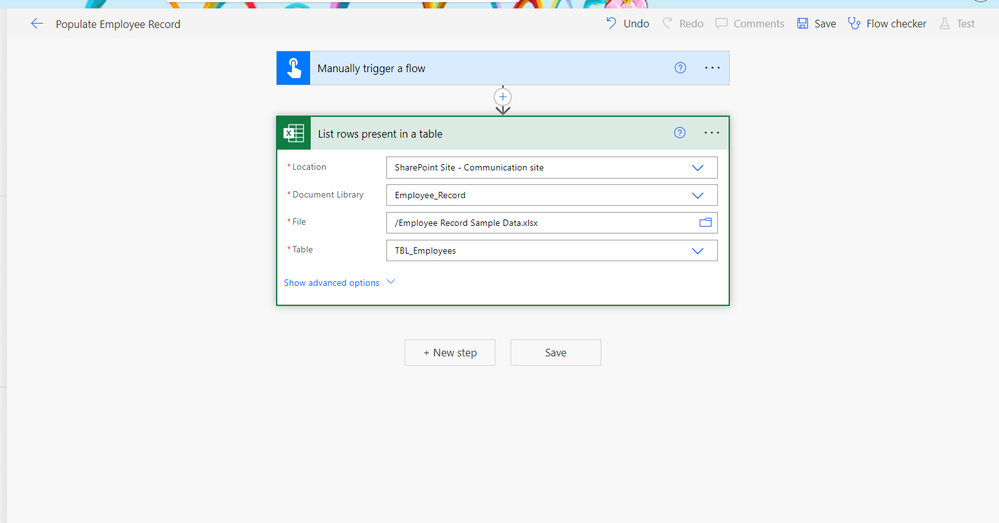Click the Location field label
The height and width of the screenshot is (523, 999).
click(309, 167)
